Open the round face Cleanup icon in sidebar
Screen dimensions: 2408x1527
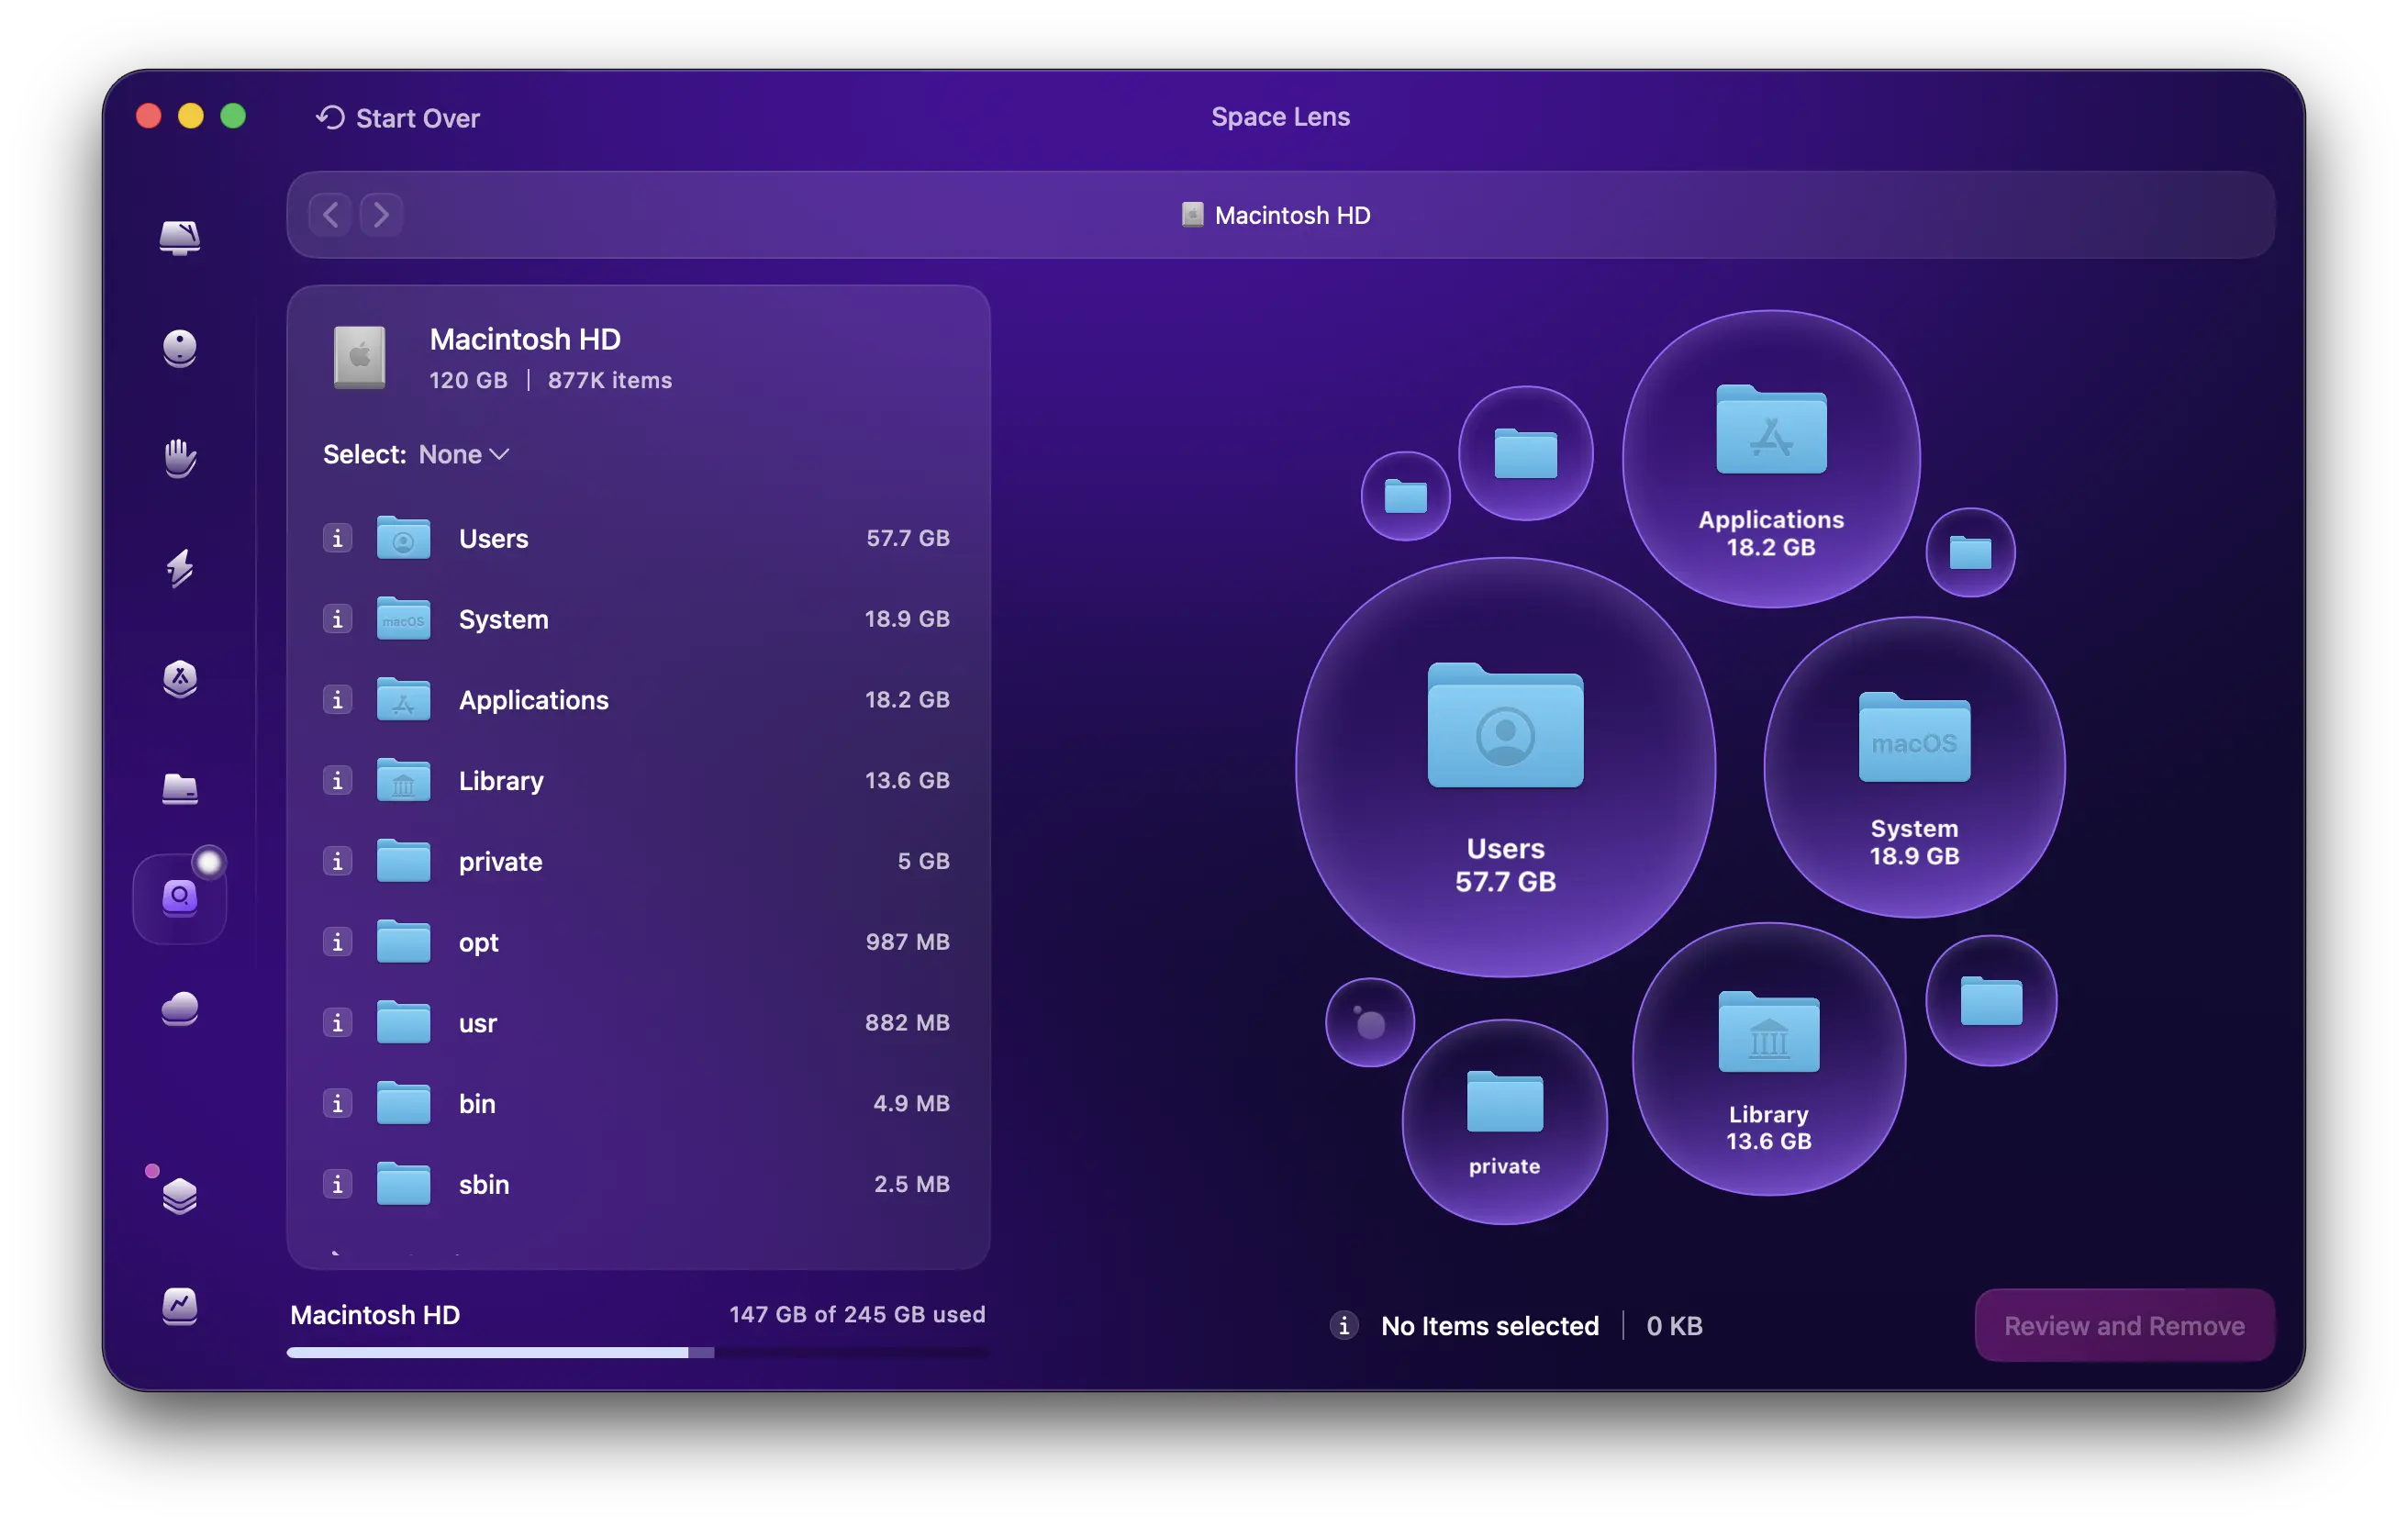pyautogui.click(x=180, y=348)
